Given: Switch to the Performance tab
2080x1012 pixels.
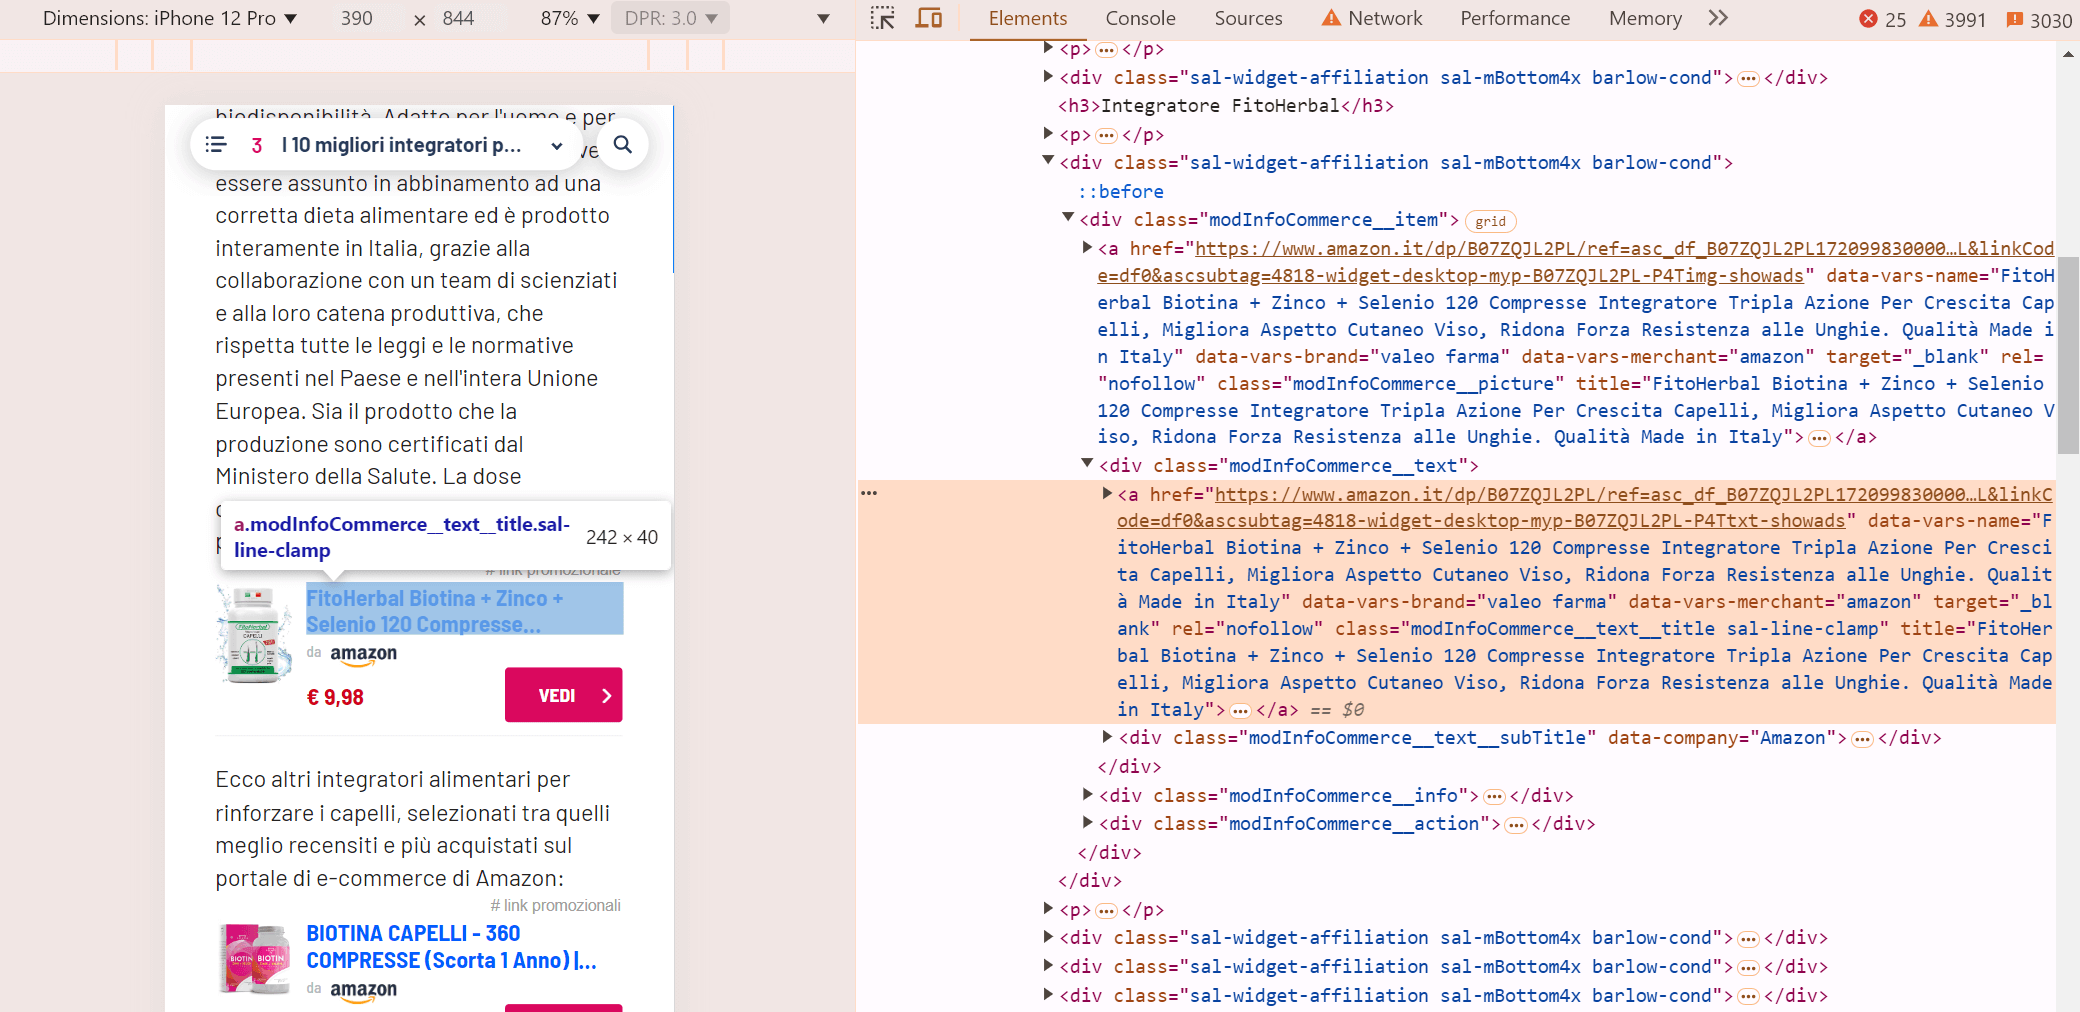Looking at the screenshot, I should 1515,18.
